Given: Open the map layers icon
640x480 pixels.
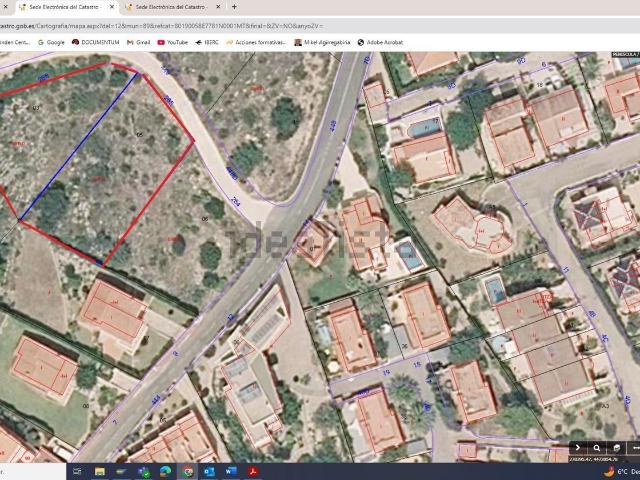Looking at the screenshot, I should tap(615, 448).
